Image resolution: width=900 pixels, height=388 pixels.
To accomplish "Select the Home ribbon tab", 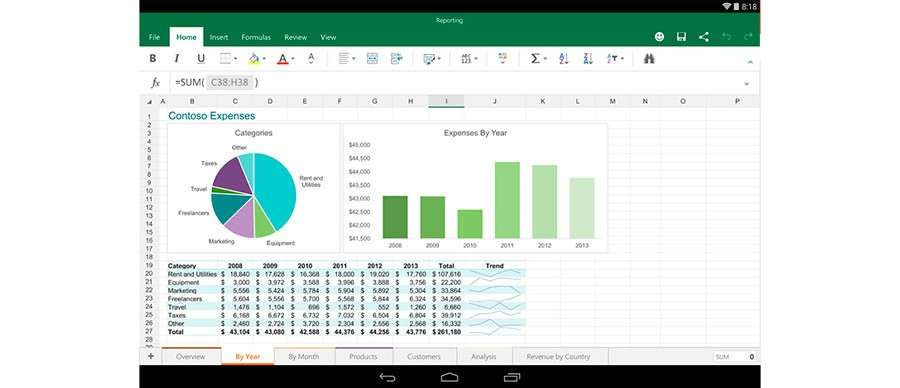I will (187, 37).
